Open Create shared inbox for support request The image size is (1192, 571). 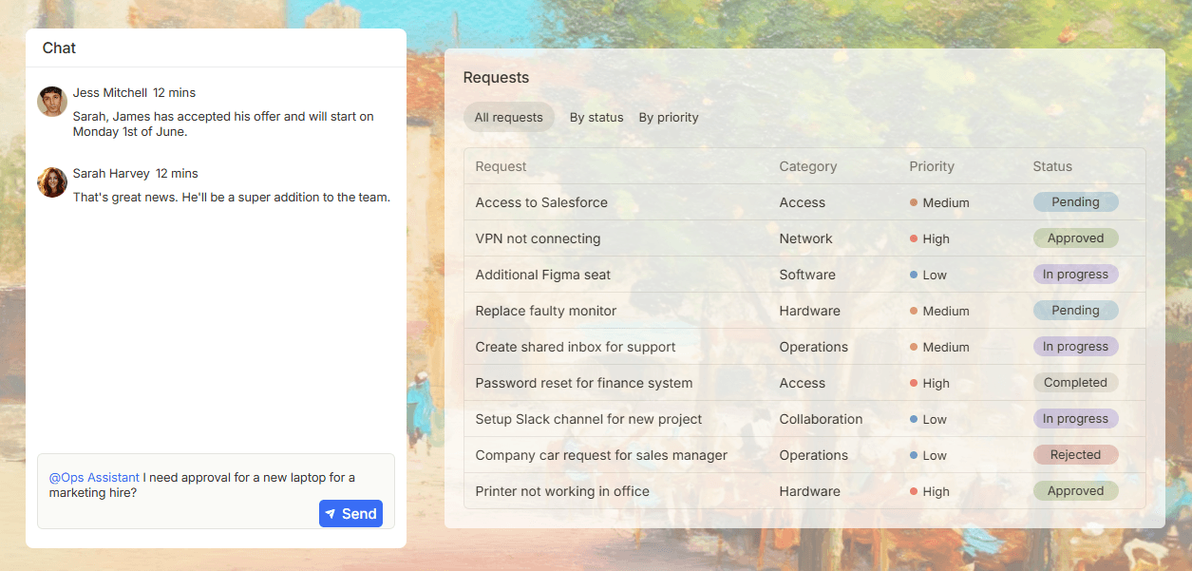804,347
